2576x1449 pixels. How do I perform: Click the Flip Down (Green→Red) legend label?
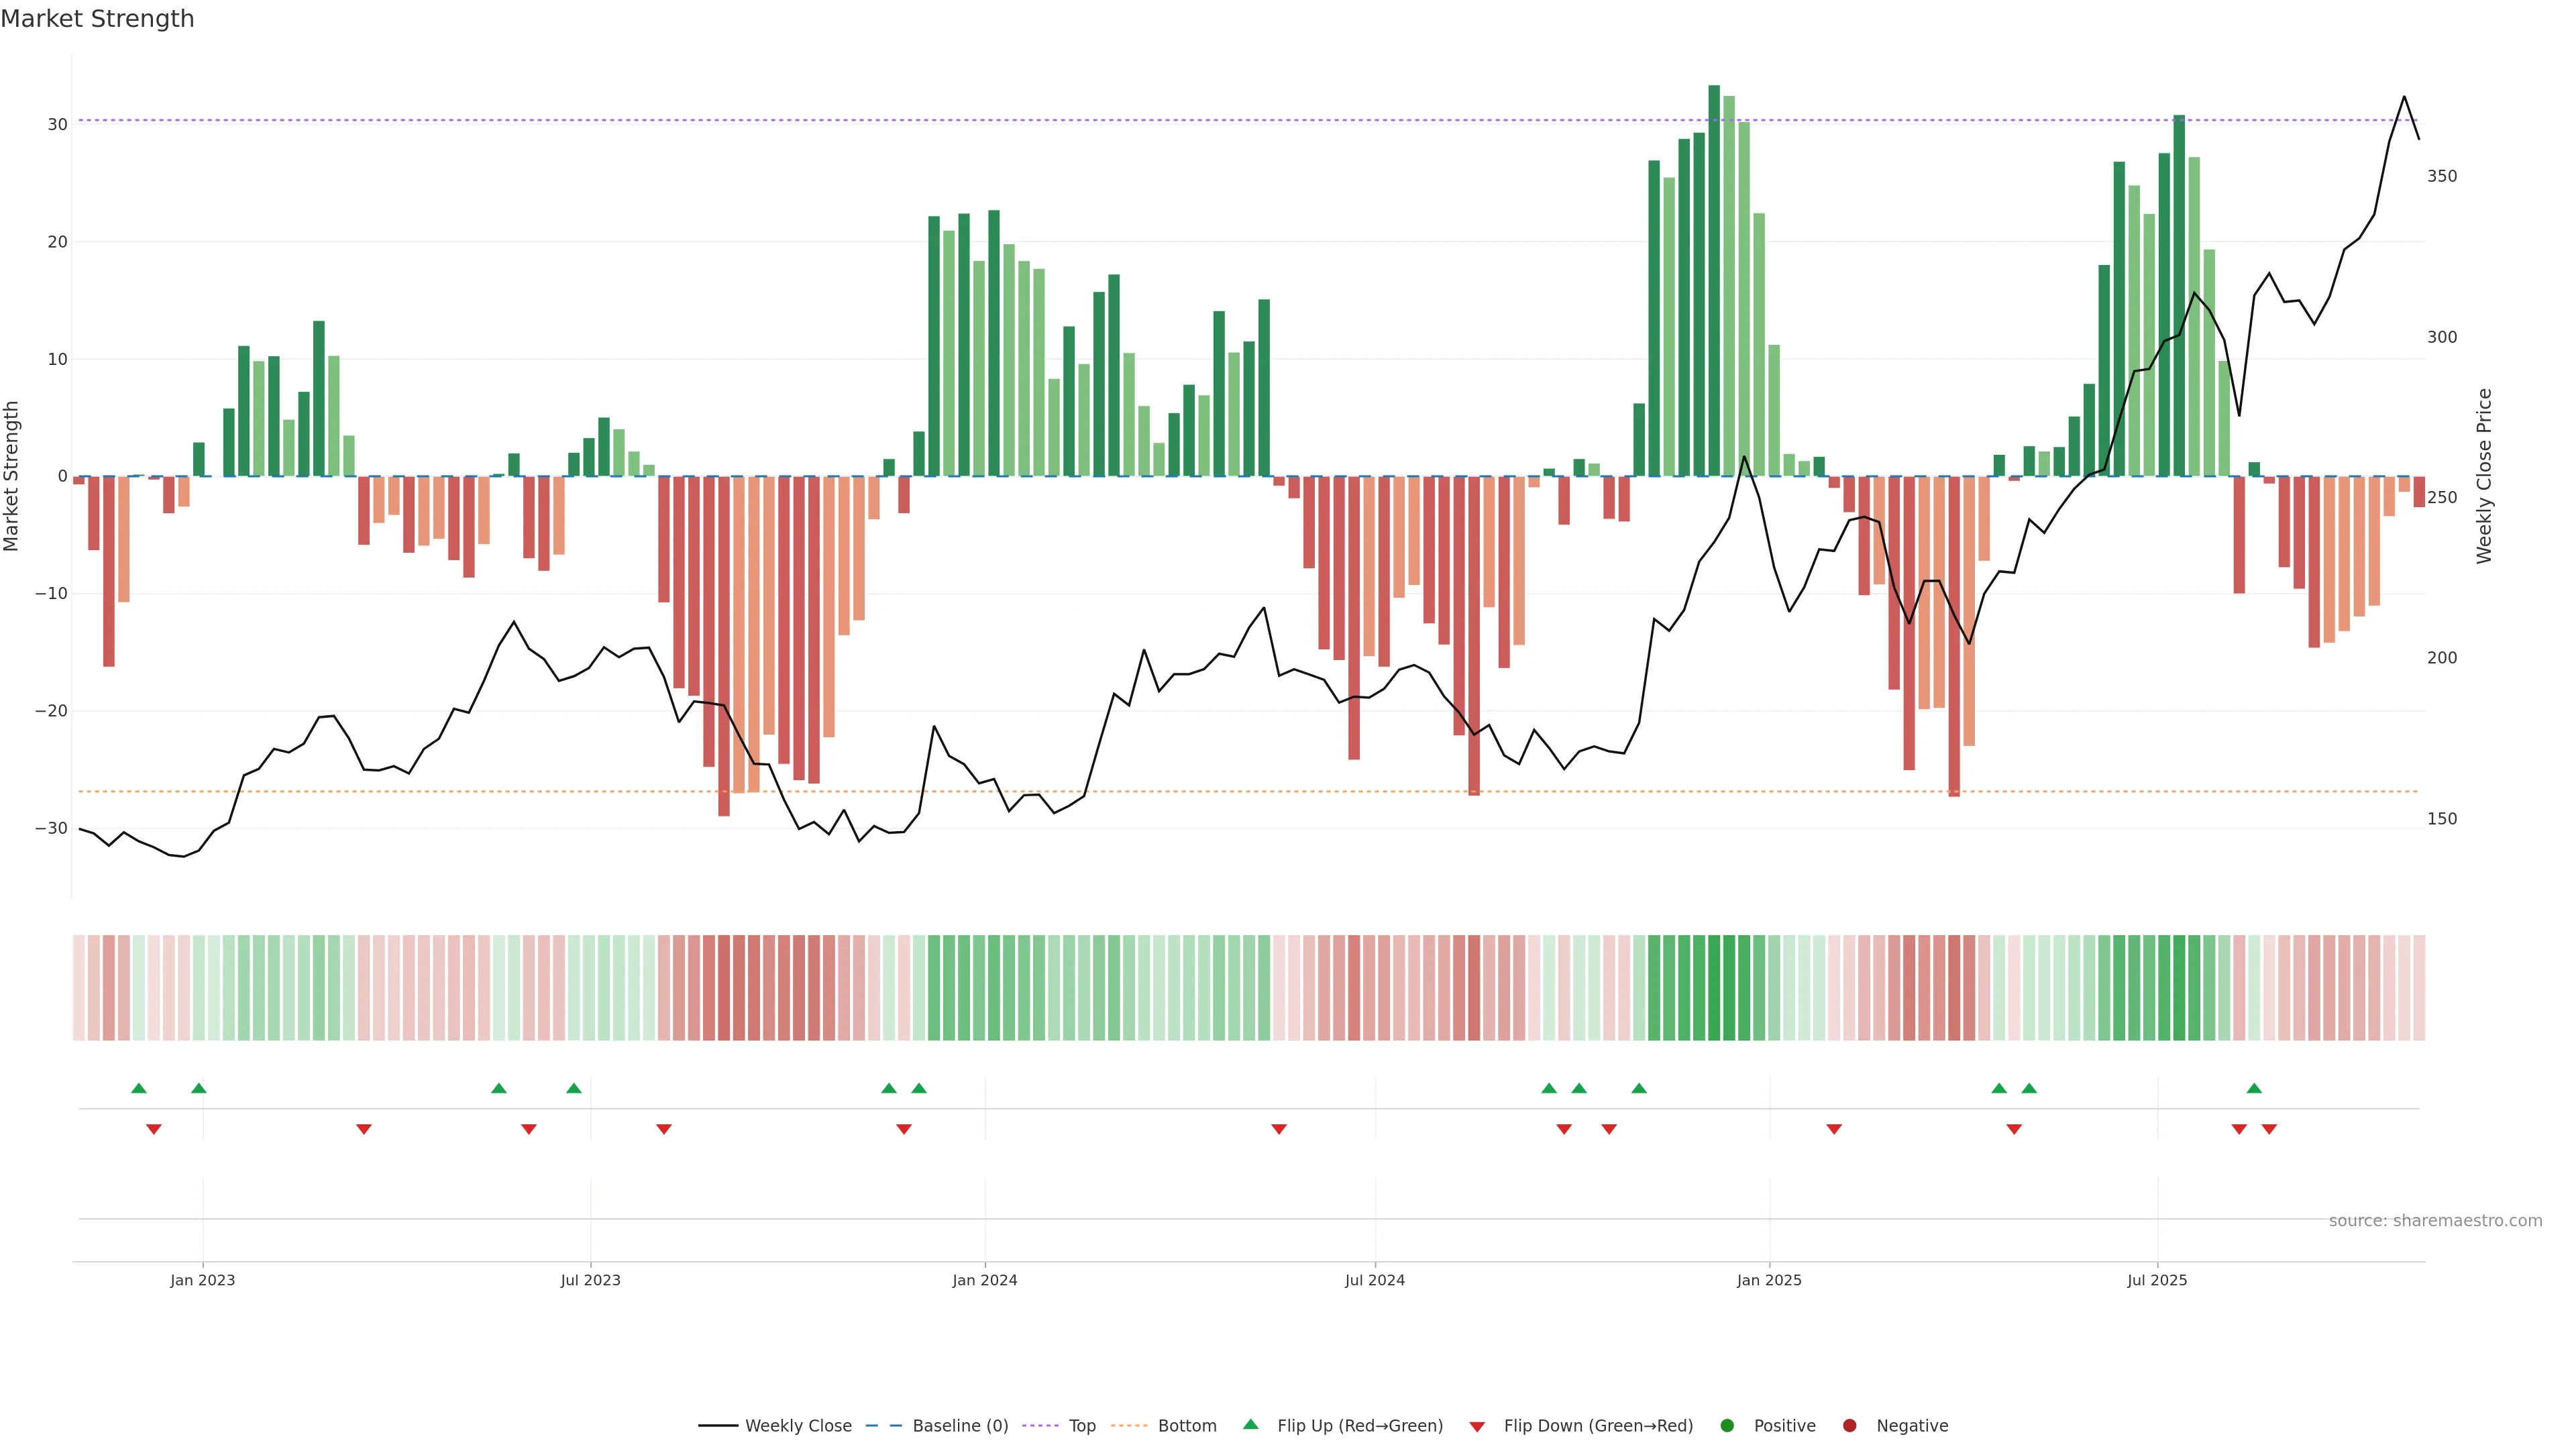(1598, 1426)
